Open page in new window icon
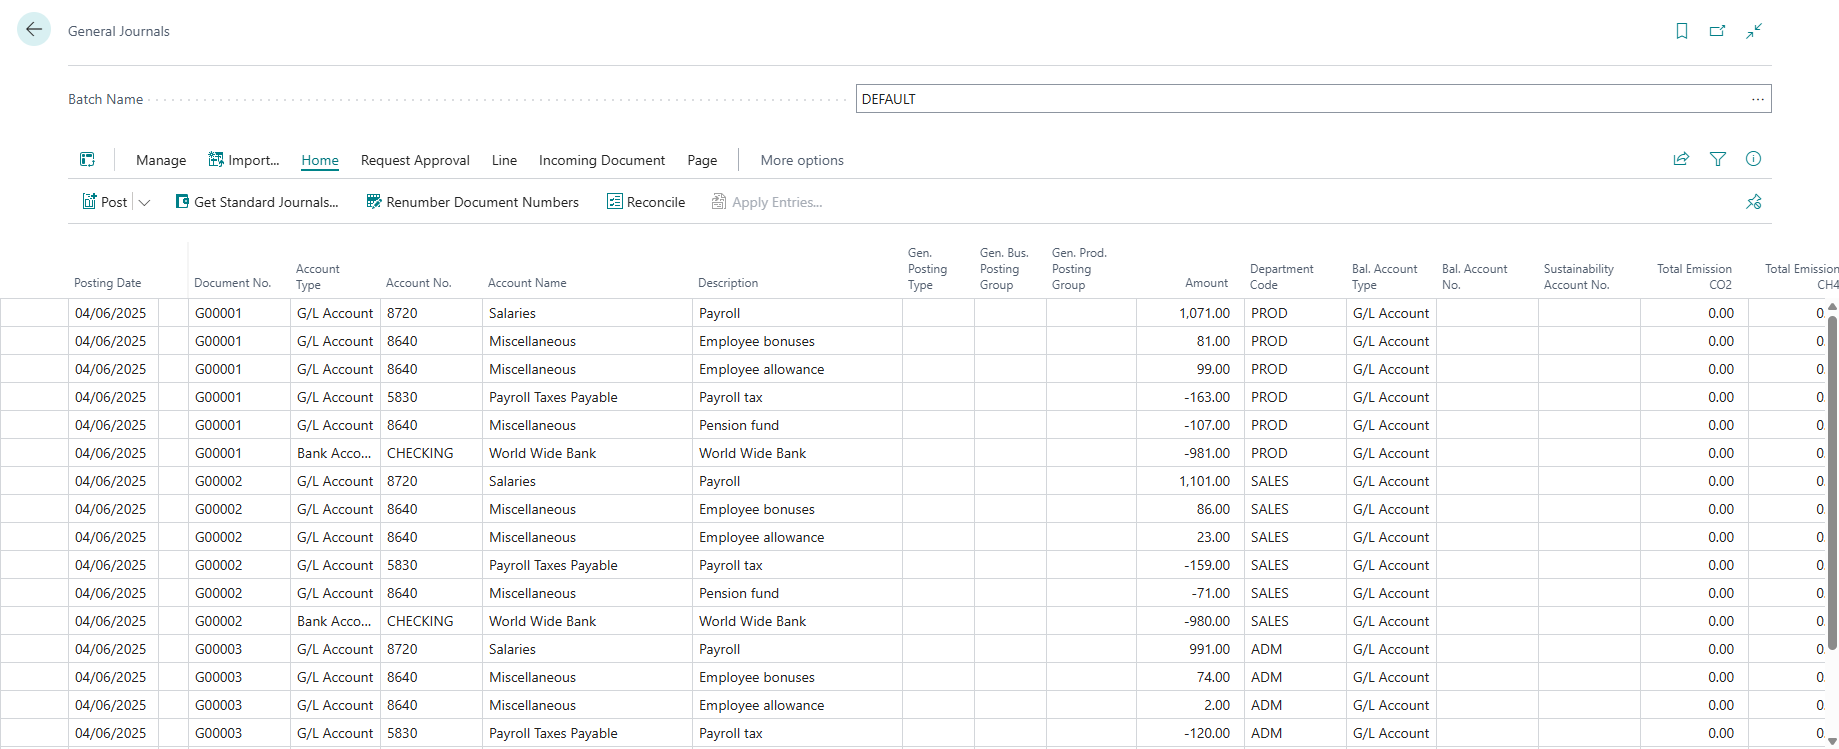Image resolution: width=1839 pixels, height=749 pixels. coord(1718,31)
